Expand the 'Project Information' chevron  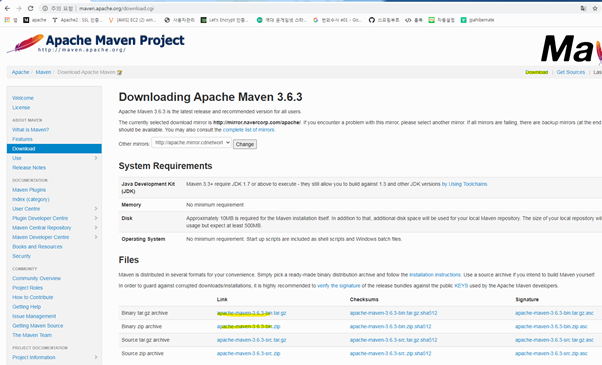coord(96,357)
